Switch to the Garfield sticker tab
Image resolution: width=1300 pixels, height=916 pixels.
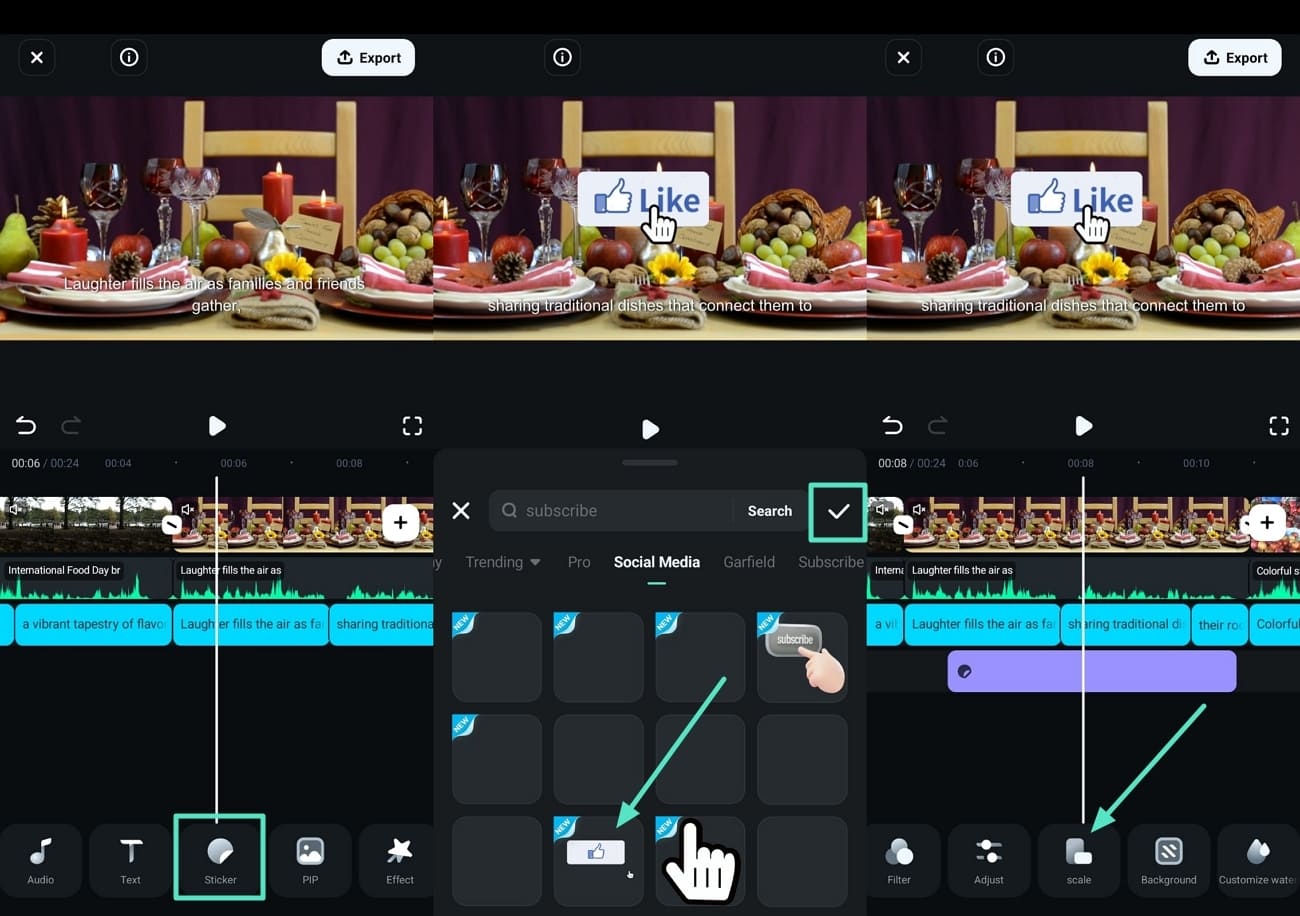pos(749,562)
